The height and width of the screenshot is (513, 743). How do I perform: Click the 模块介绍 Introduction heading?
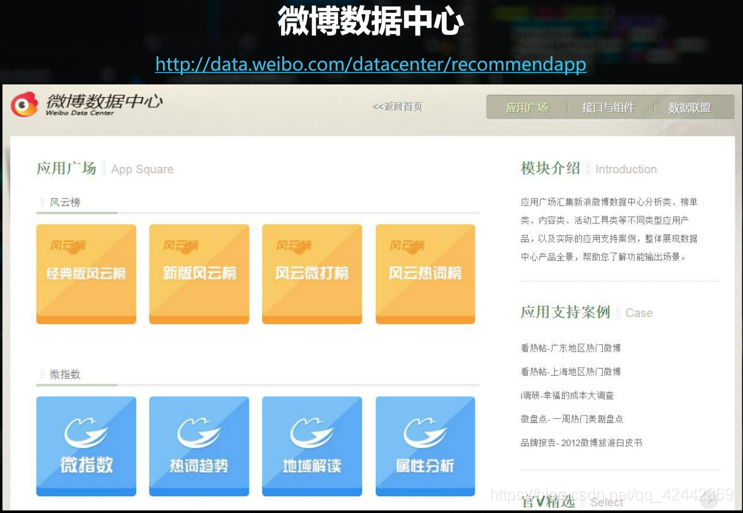pyautogui.click(x=589, y=168)
